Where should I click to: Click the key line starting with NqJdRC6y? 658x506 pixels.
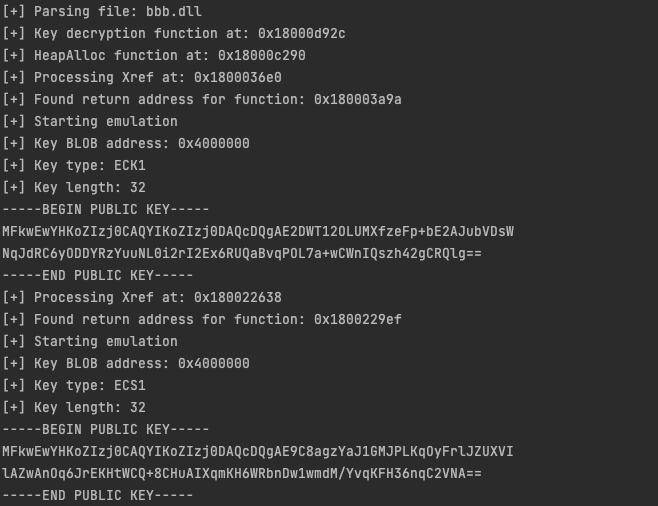(242, 253)
